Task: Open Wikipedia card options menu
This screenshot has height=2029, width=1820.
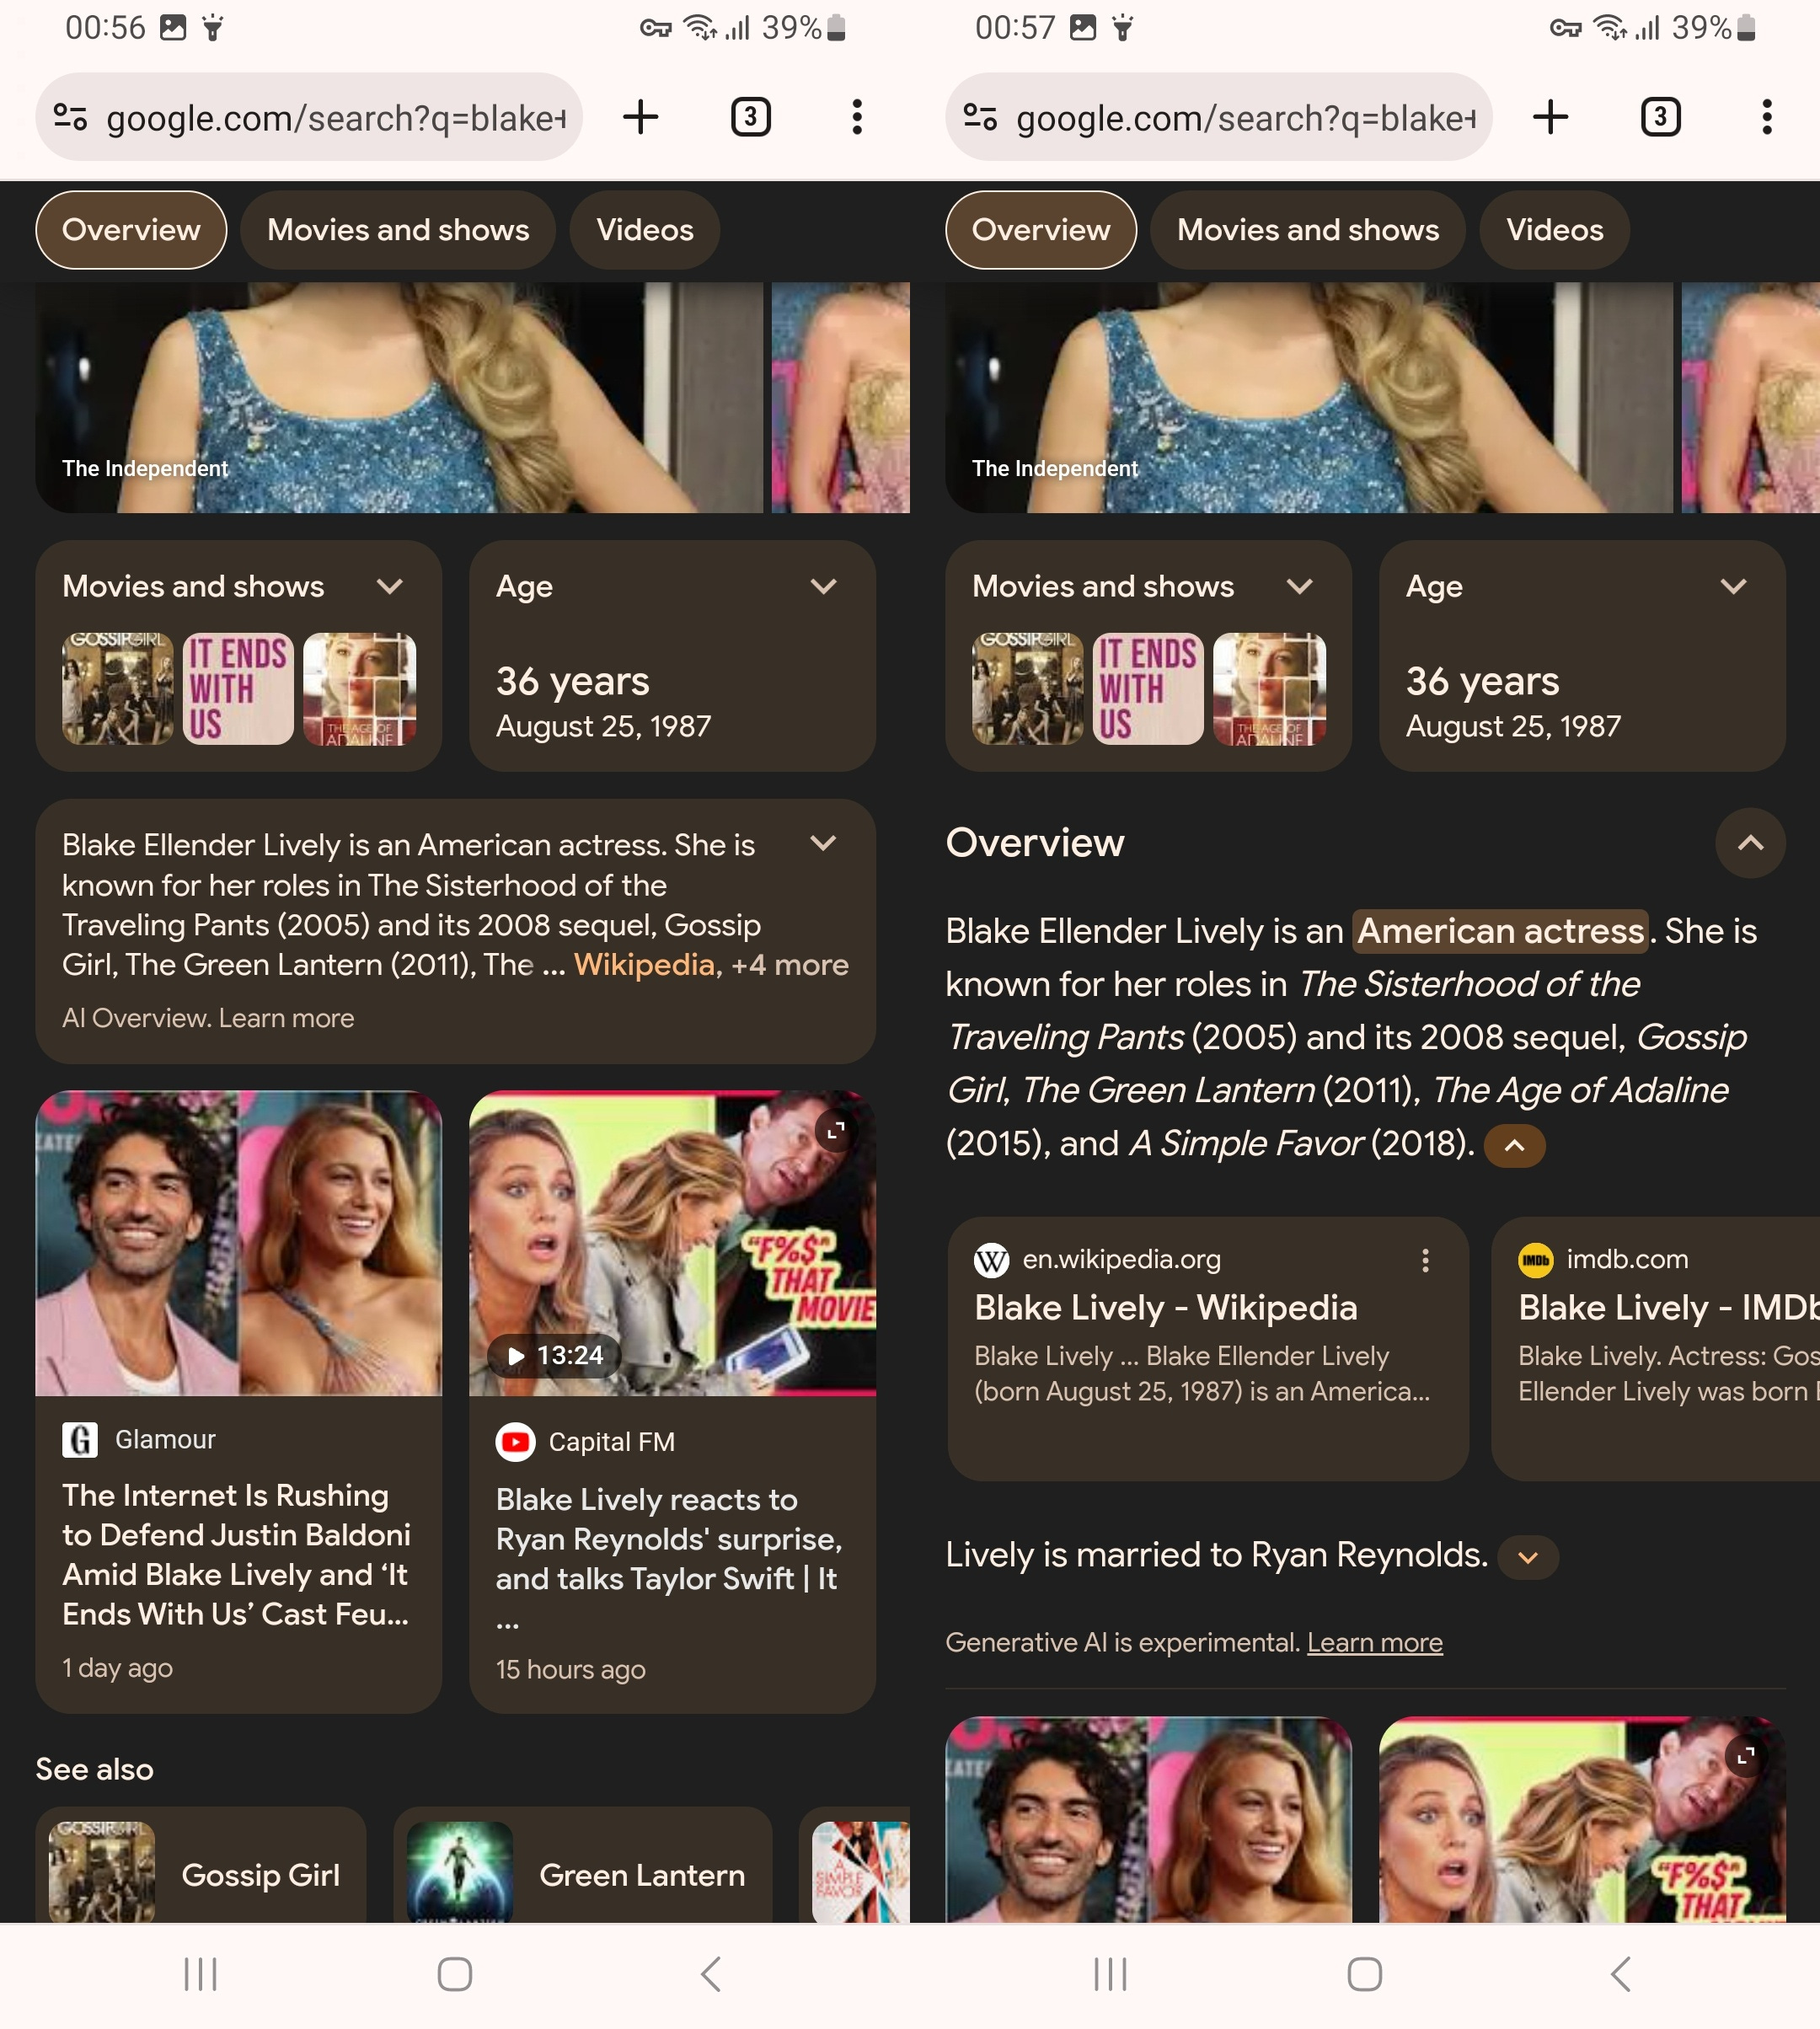Action: point(1425,1260)
